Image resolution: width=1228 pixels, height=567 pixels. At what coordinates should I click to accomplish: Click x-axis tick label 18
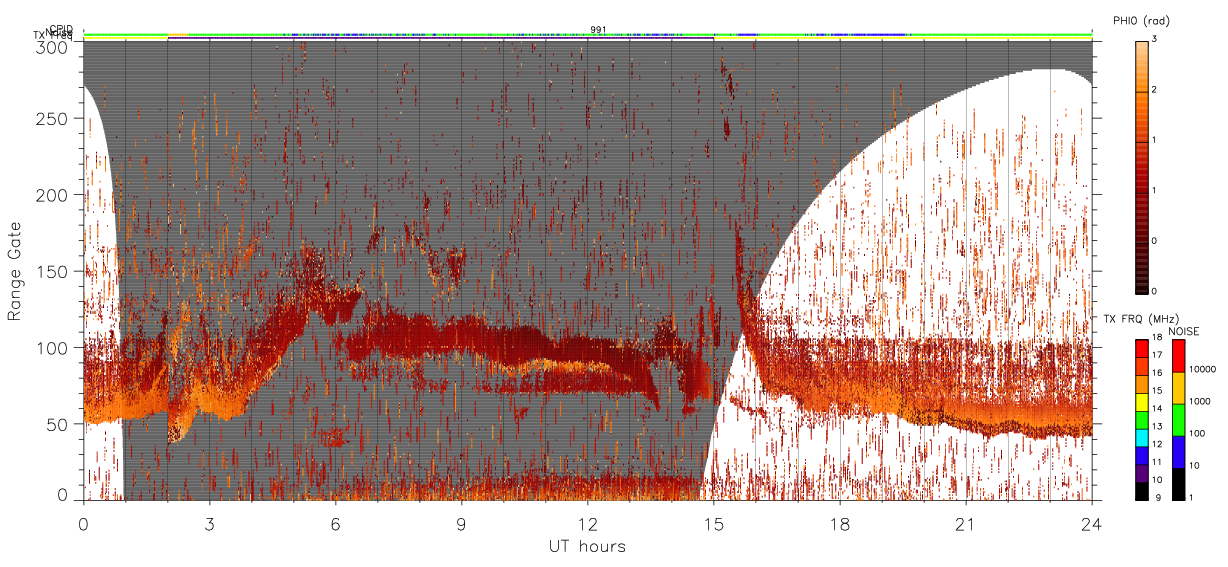839,524
